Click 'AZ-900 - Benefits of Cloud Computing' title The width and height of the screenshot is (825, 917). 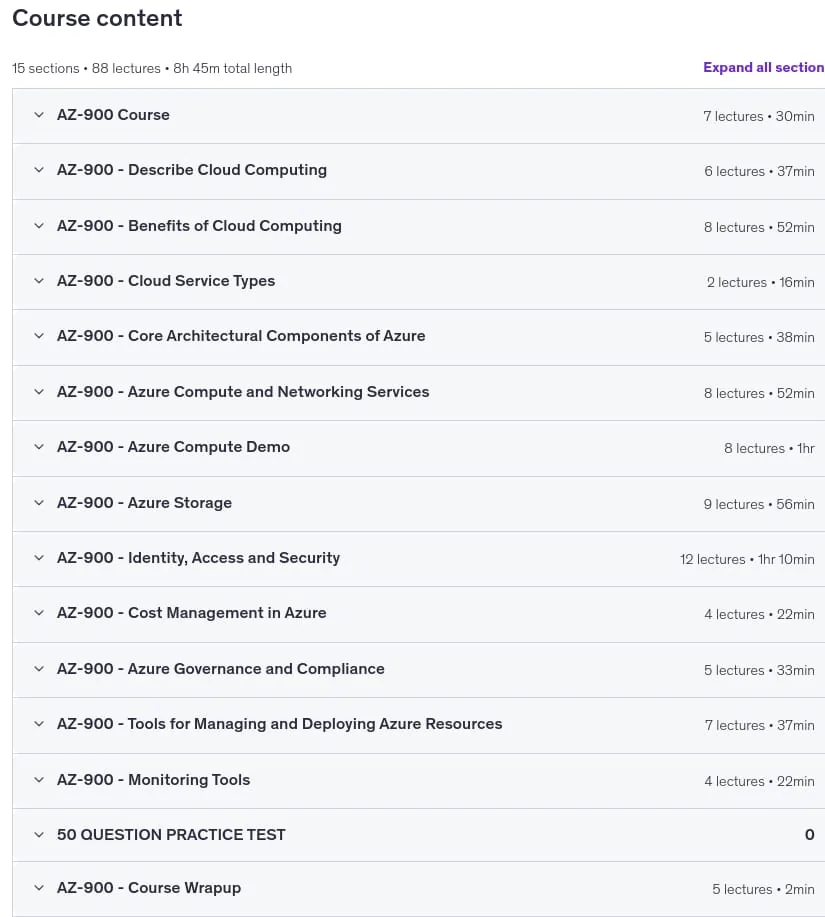pos(199,226)
